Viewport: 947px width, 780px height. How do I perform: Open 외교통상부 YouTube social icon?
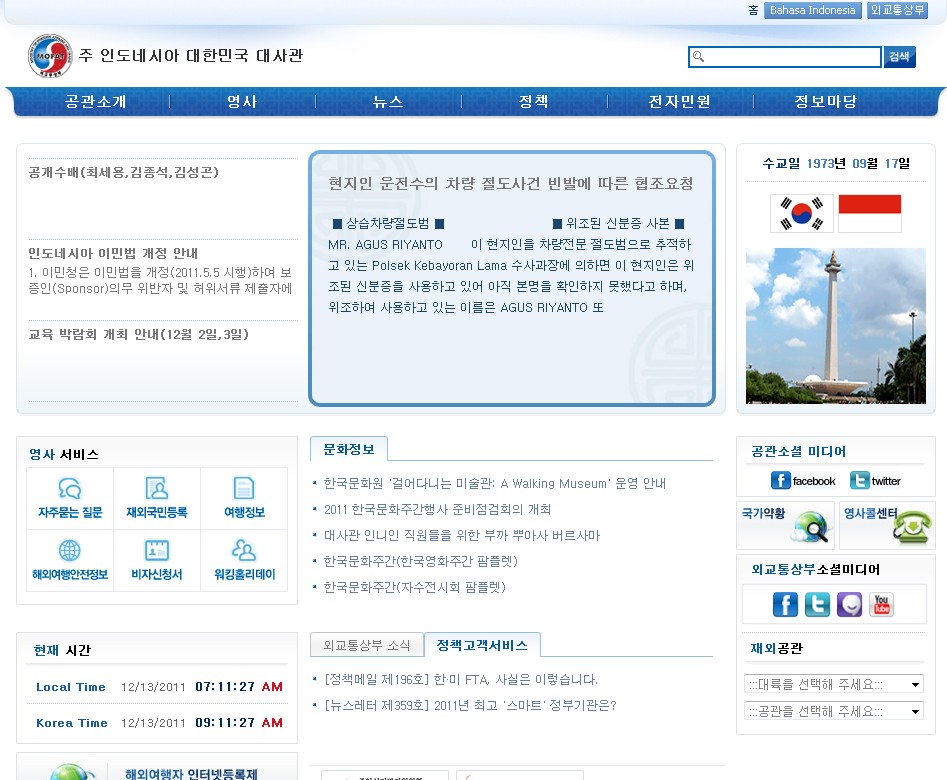tap(881, 604)
